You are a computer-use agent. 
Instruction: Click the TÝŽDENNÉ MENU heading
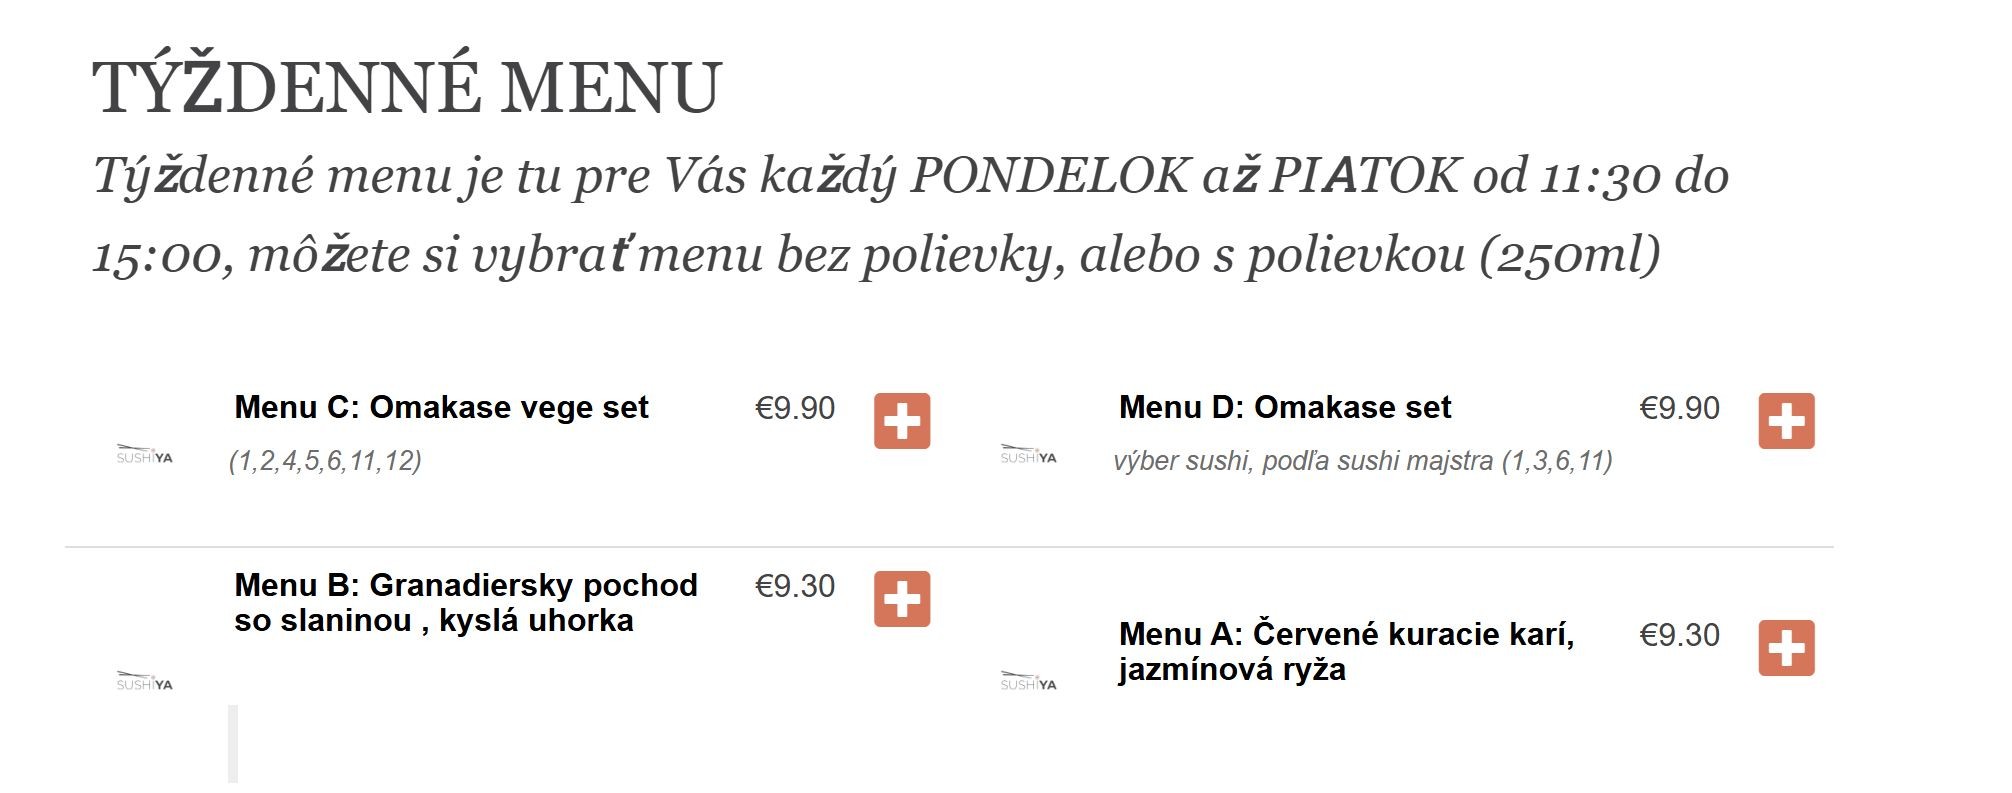[x=407, y=87]
